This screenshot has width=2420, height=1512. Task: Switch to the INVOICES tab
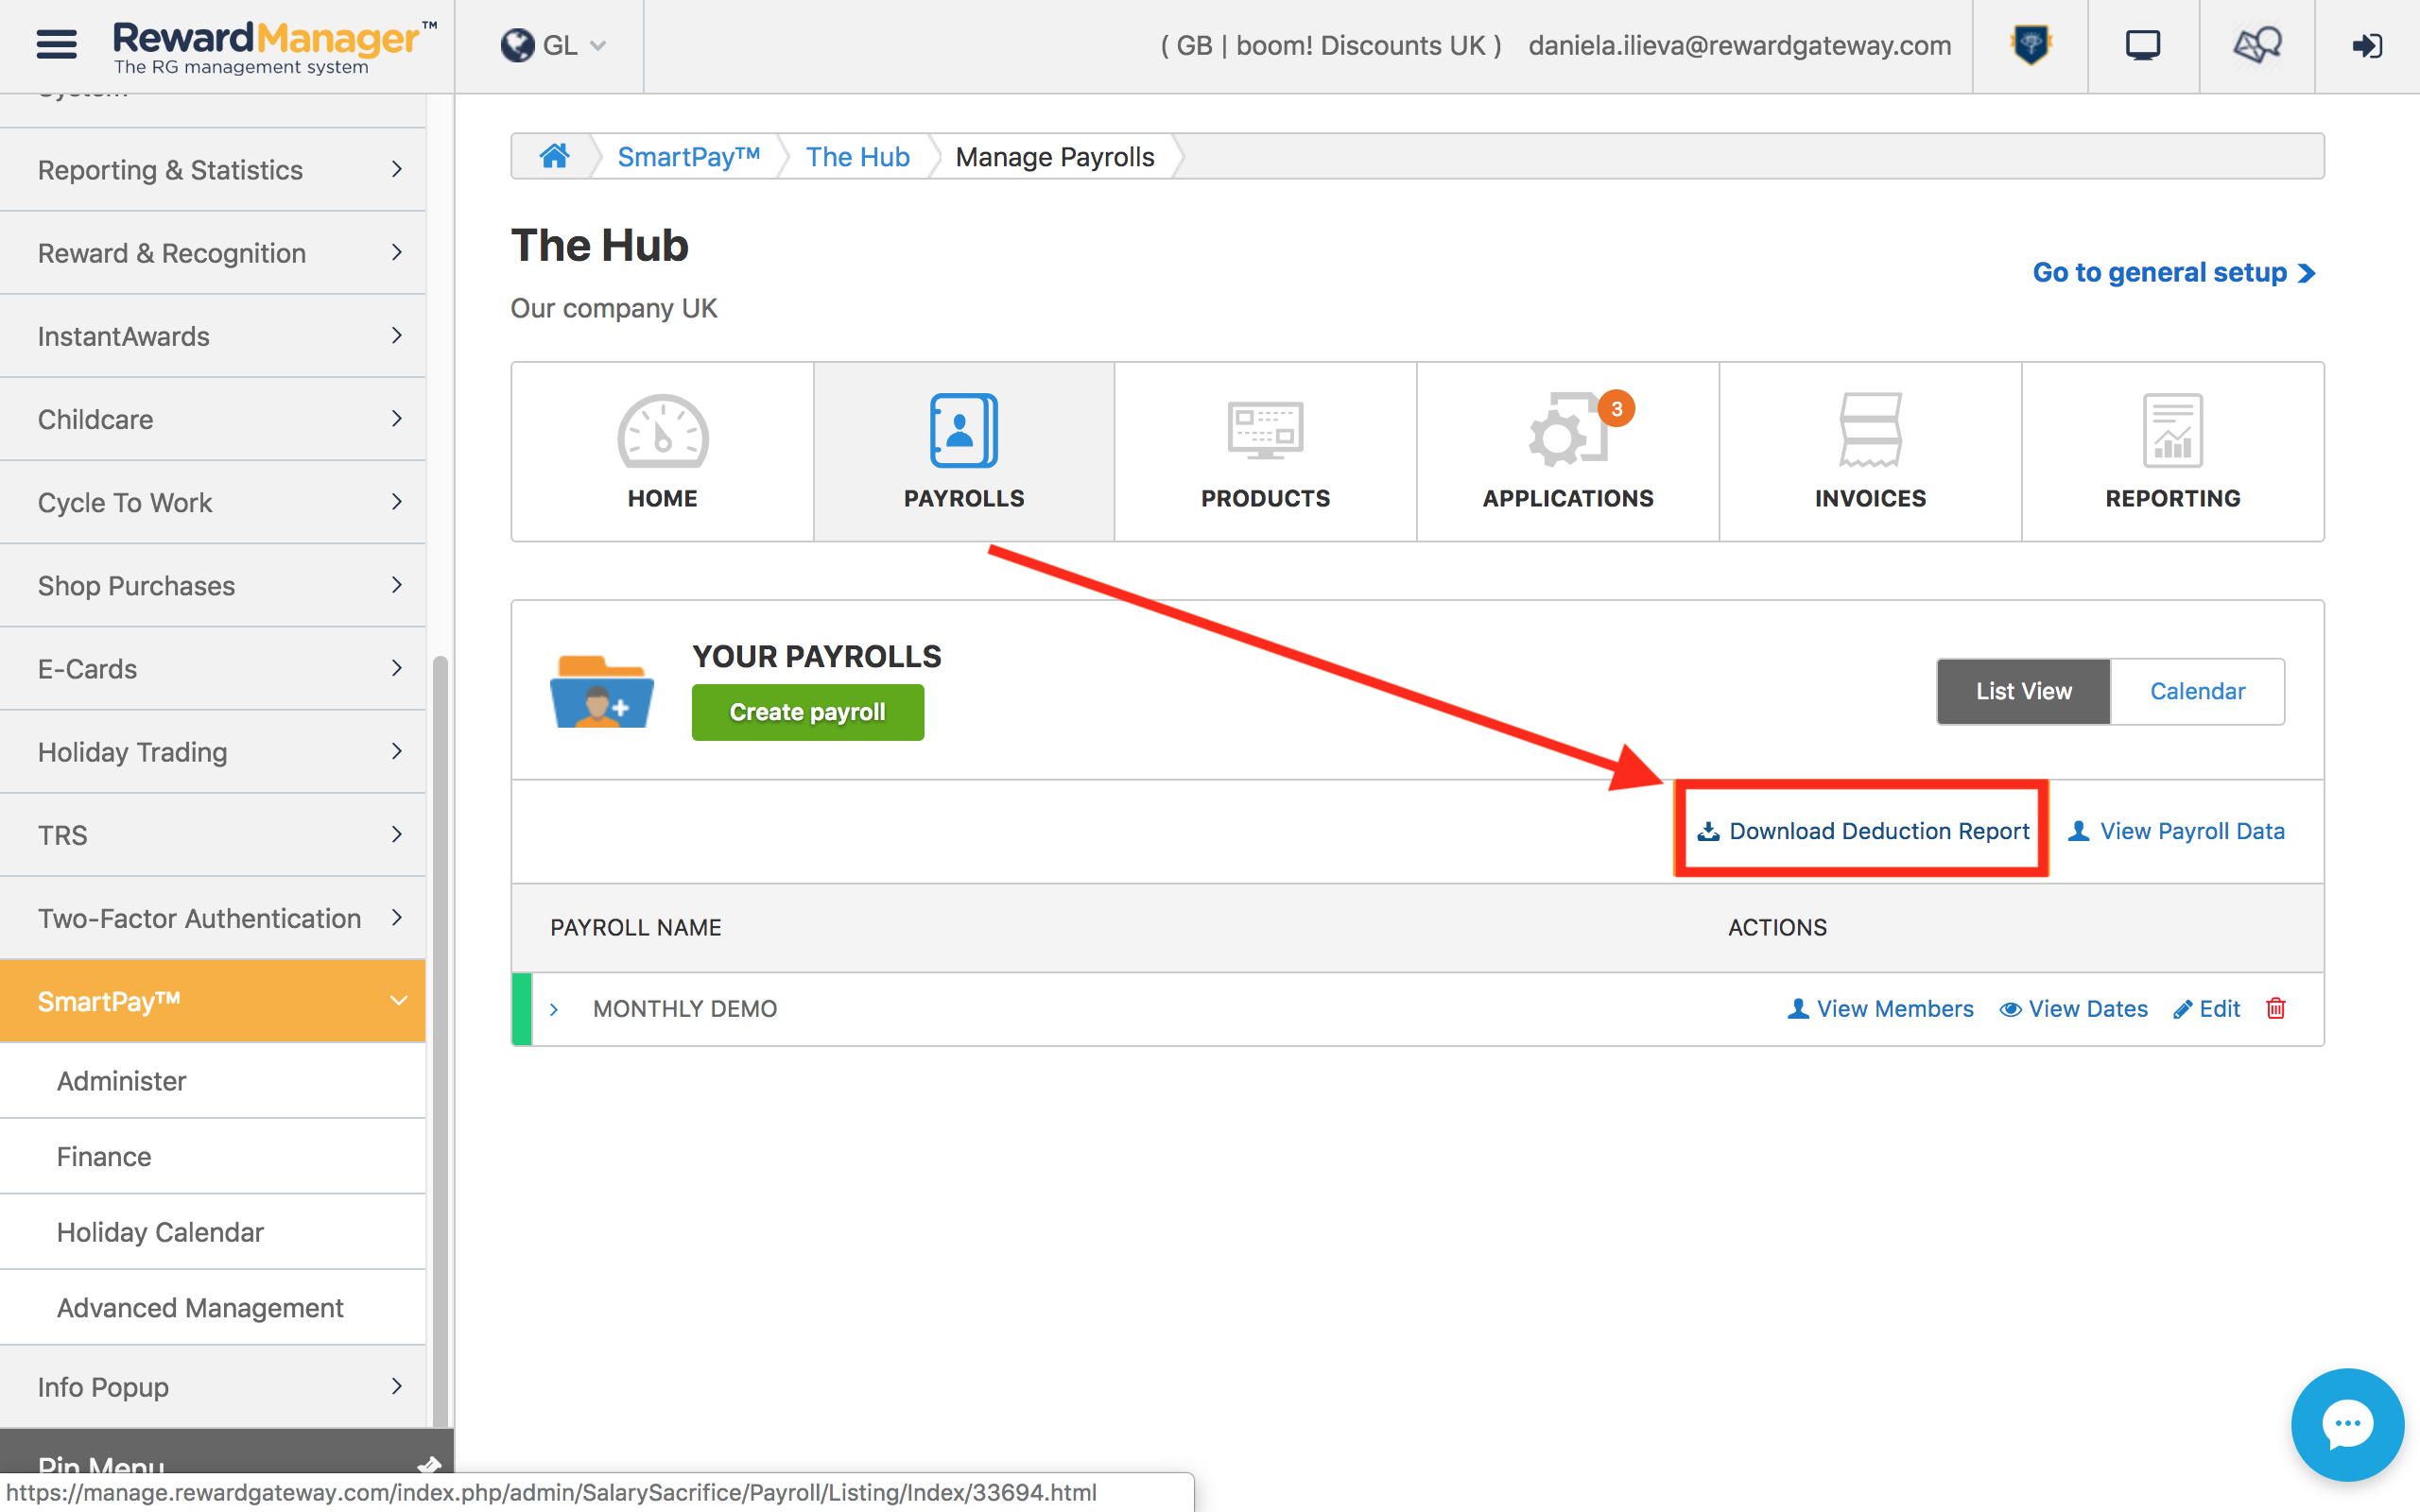tap(1870, 452)
